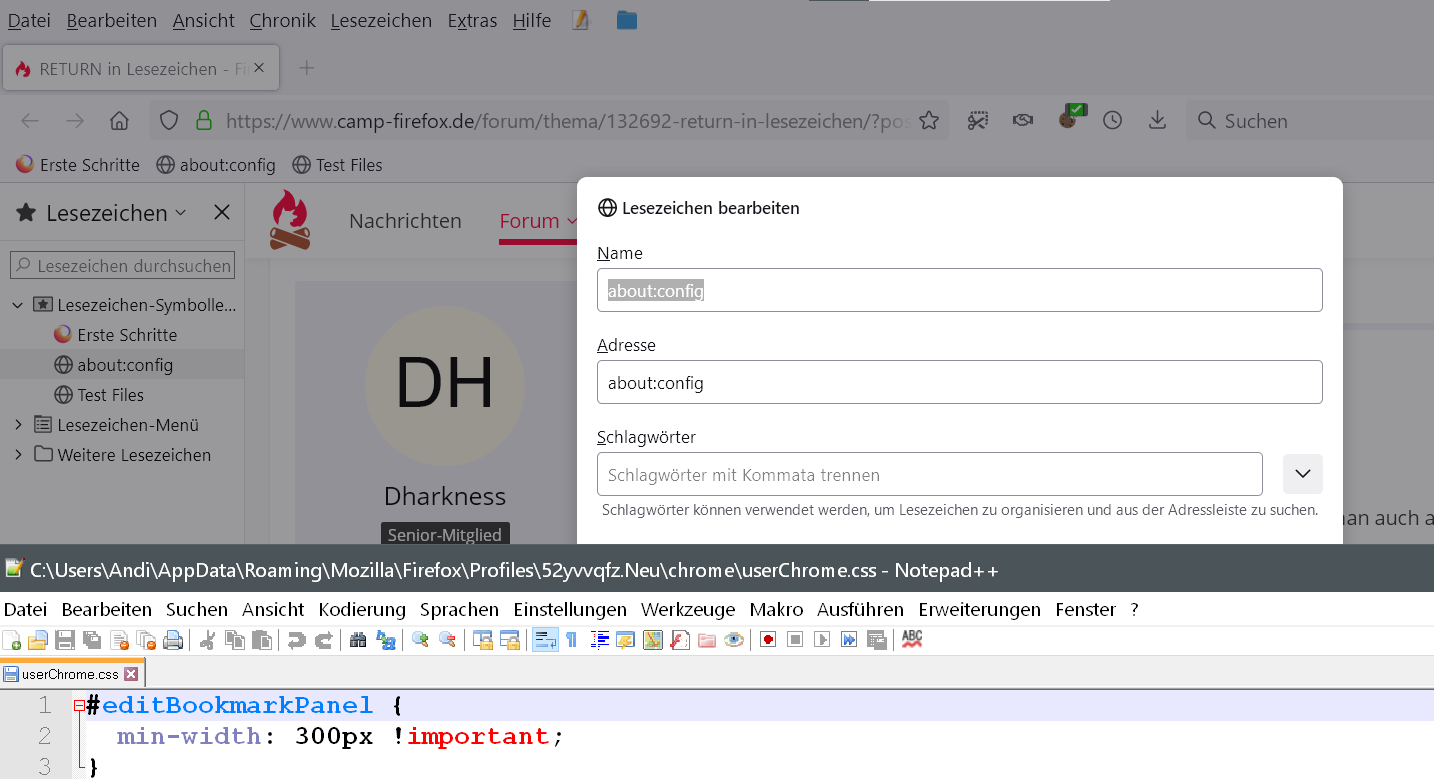The width and height of the screenshot is (1434, 779).
Task: Save the current file via Notepad++ toolbar
Action: click(x=65, y=640)
